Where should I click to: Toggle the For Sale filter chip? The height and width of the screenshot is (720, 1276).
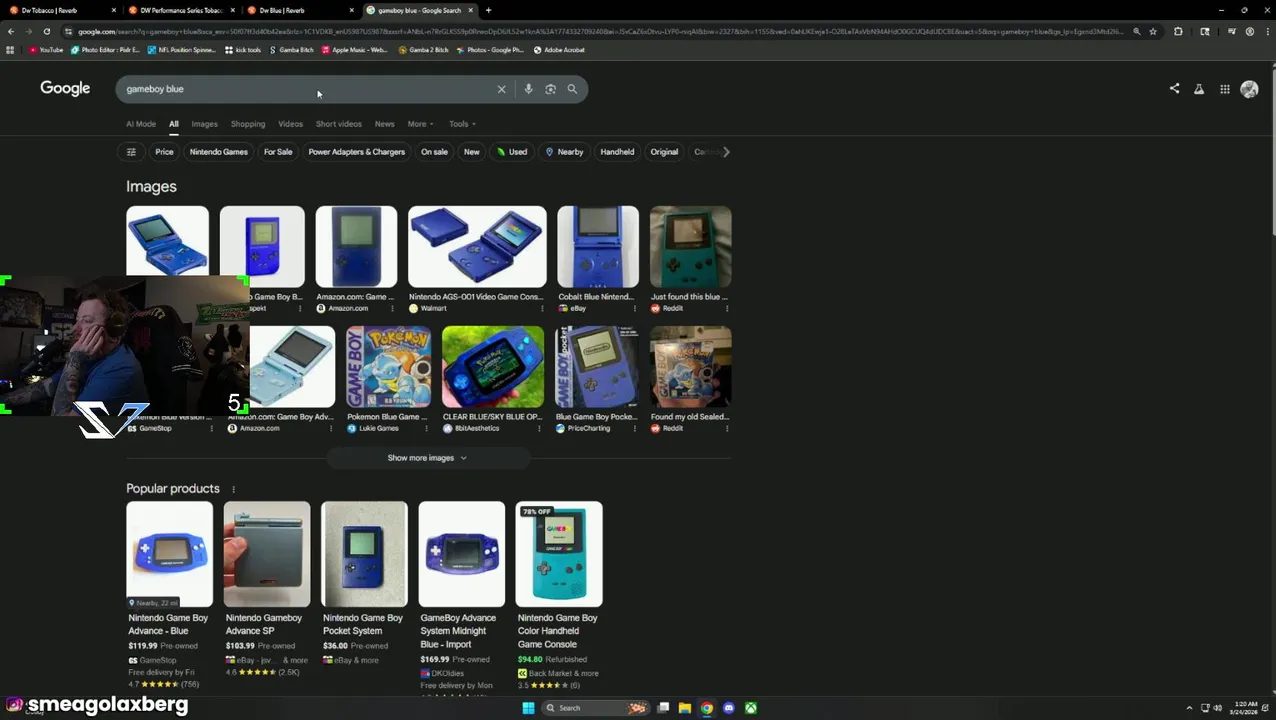point(278,152)
